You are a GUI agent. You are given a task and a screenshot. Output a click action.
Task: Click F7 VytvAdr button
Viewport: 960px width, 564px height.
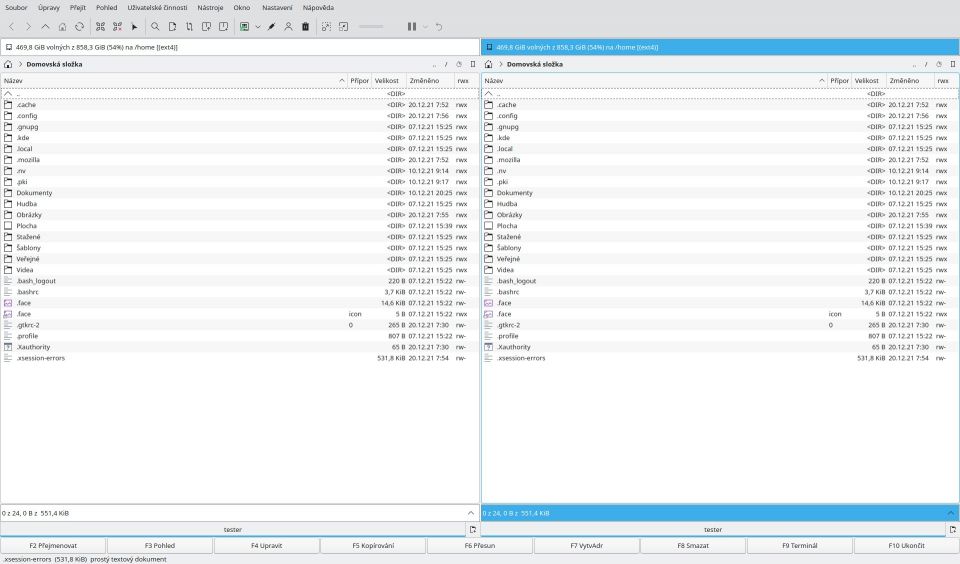[587, 546]
